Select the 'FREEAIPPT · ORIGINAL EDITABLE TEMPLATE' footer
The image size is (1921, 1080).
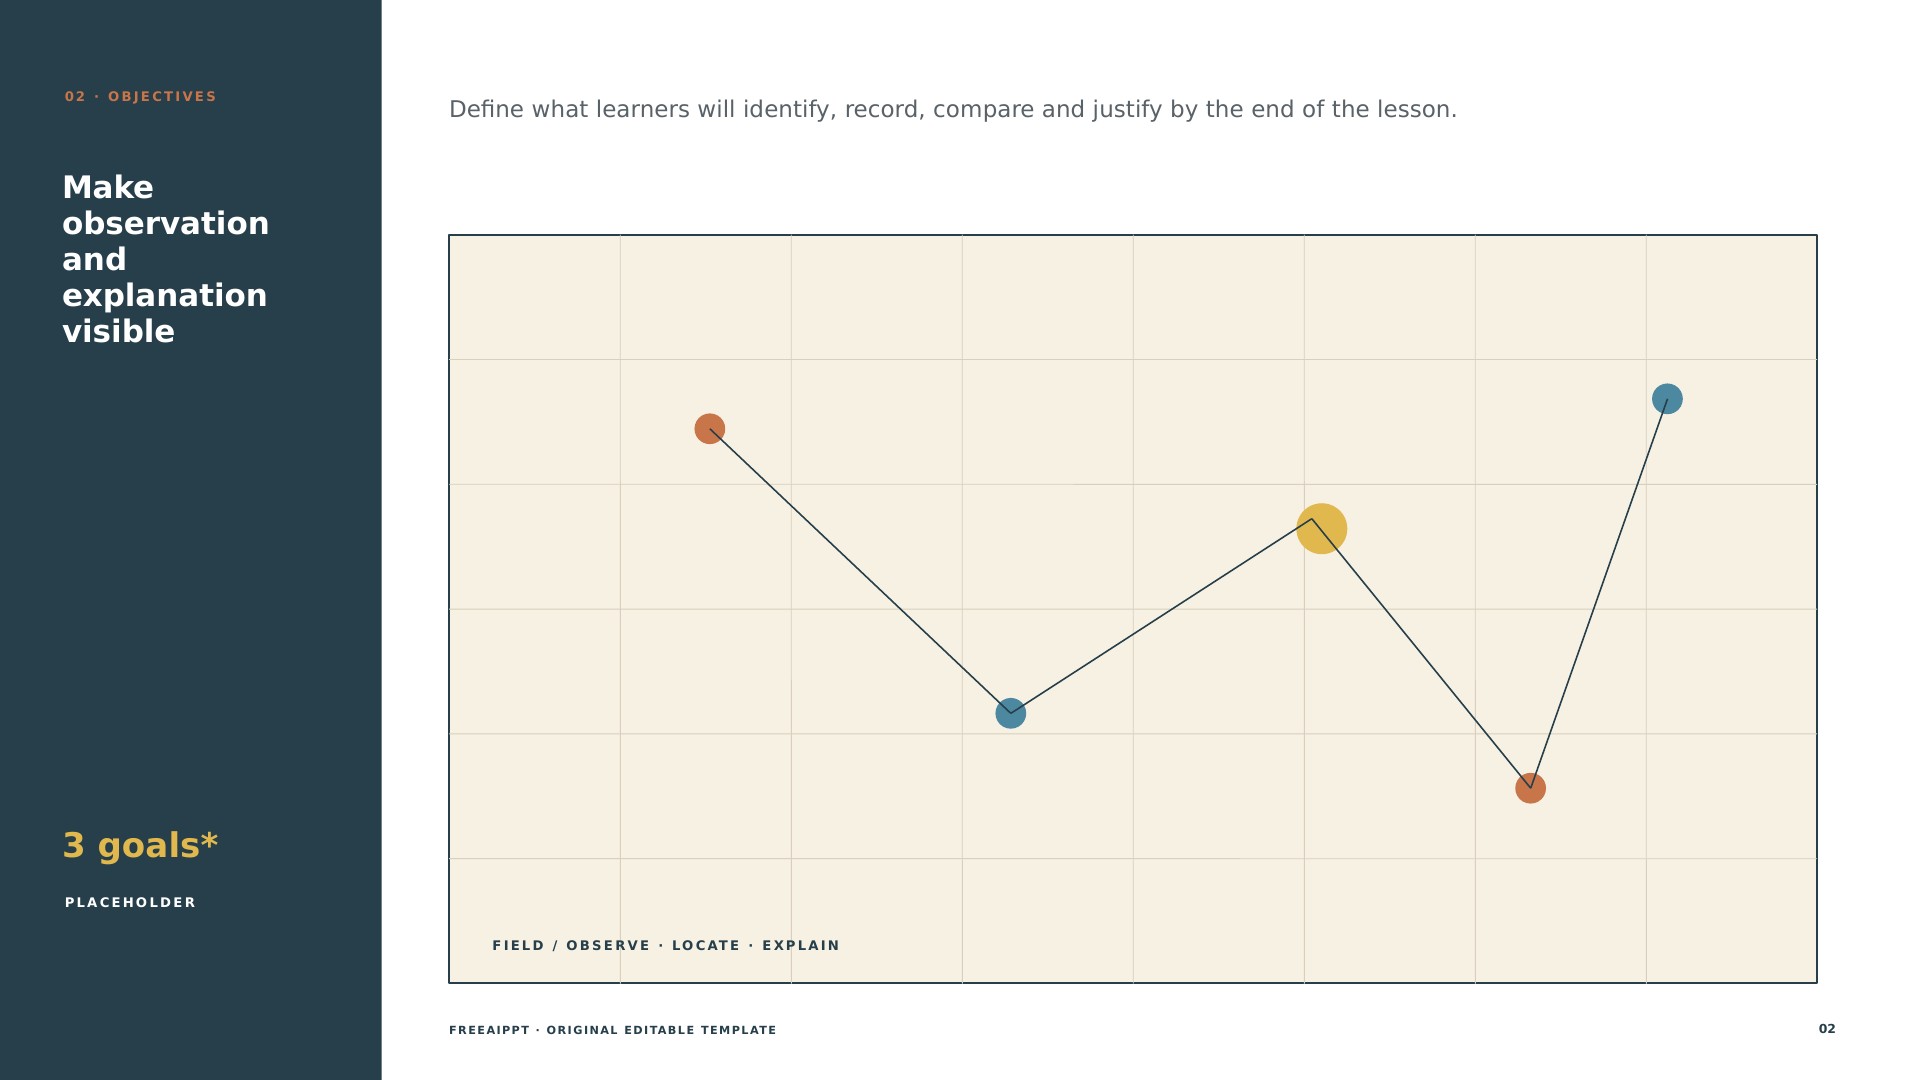[x=613, y=1030]
